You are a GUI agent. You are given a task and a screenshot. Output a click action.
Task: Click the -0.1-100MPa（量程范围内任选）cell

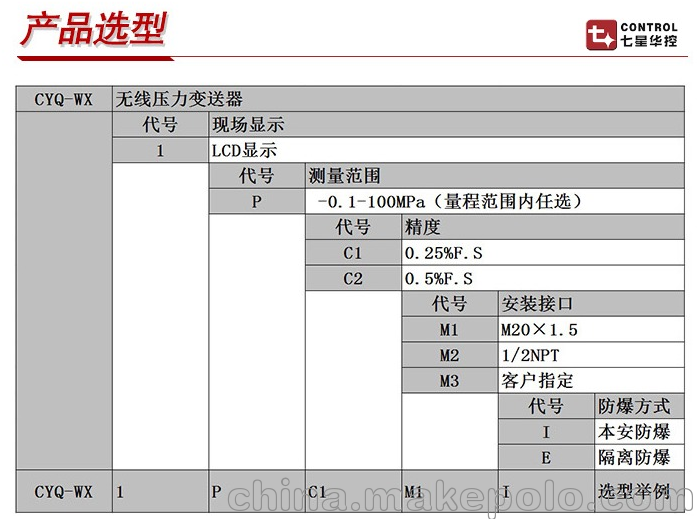(x=495, y=202)
